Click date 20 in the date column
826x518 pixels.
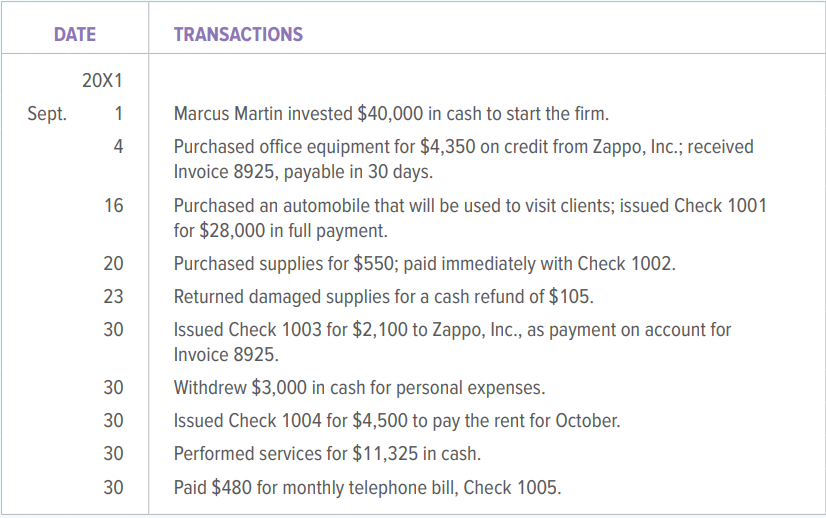pos(113,263)
